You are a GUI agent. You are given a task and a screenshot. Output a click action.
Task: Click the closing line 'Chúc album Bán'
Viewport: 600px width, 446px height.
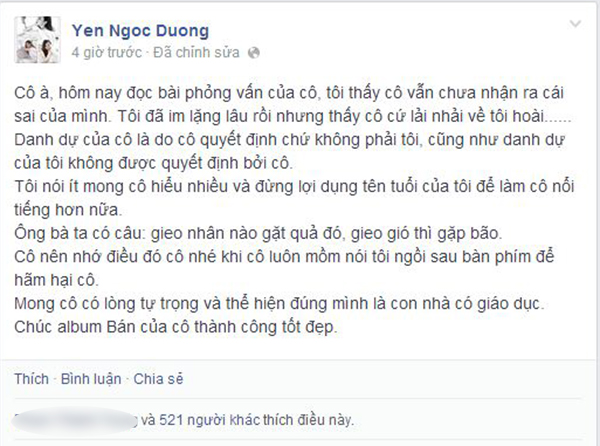point(176,327)
